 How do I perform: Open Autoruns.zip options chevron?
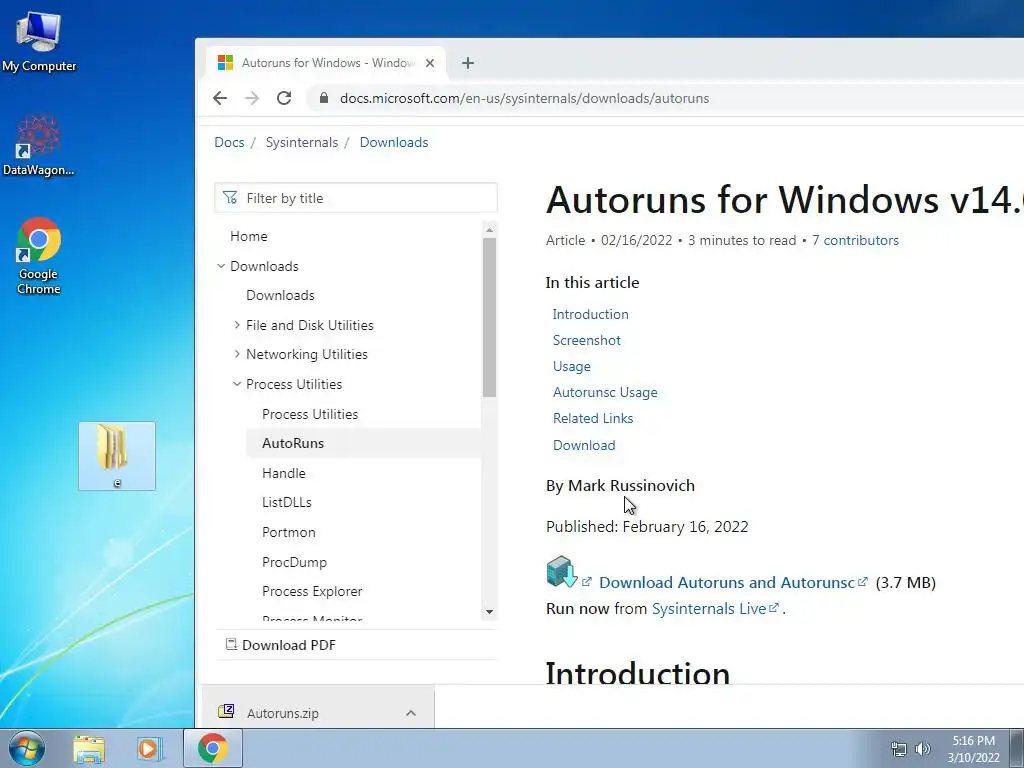[411, 713]
